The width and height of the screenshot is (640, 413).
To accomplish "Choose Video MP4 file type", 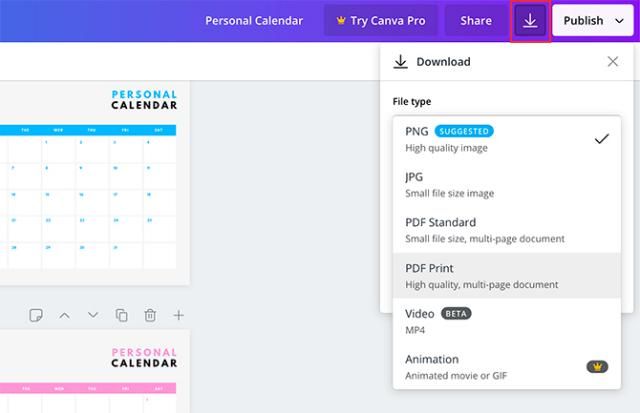I will coord(507,321).
